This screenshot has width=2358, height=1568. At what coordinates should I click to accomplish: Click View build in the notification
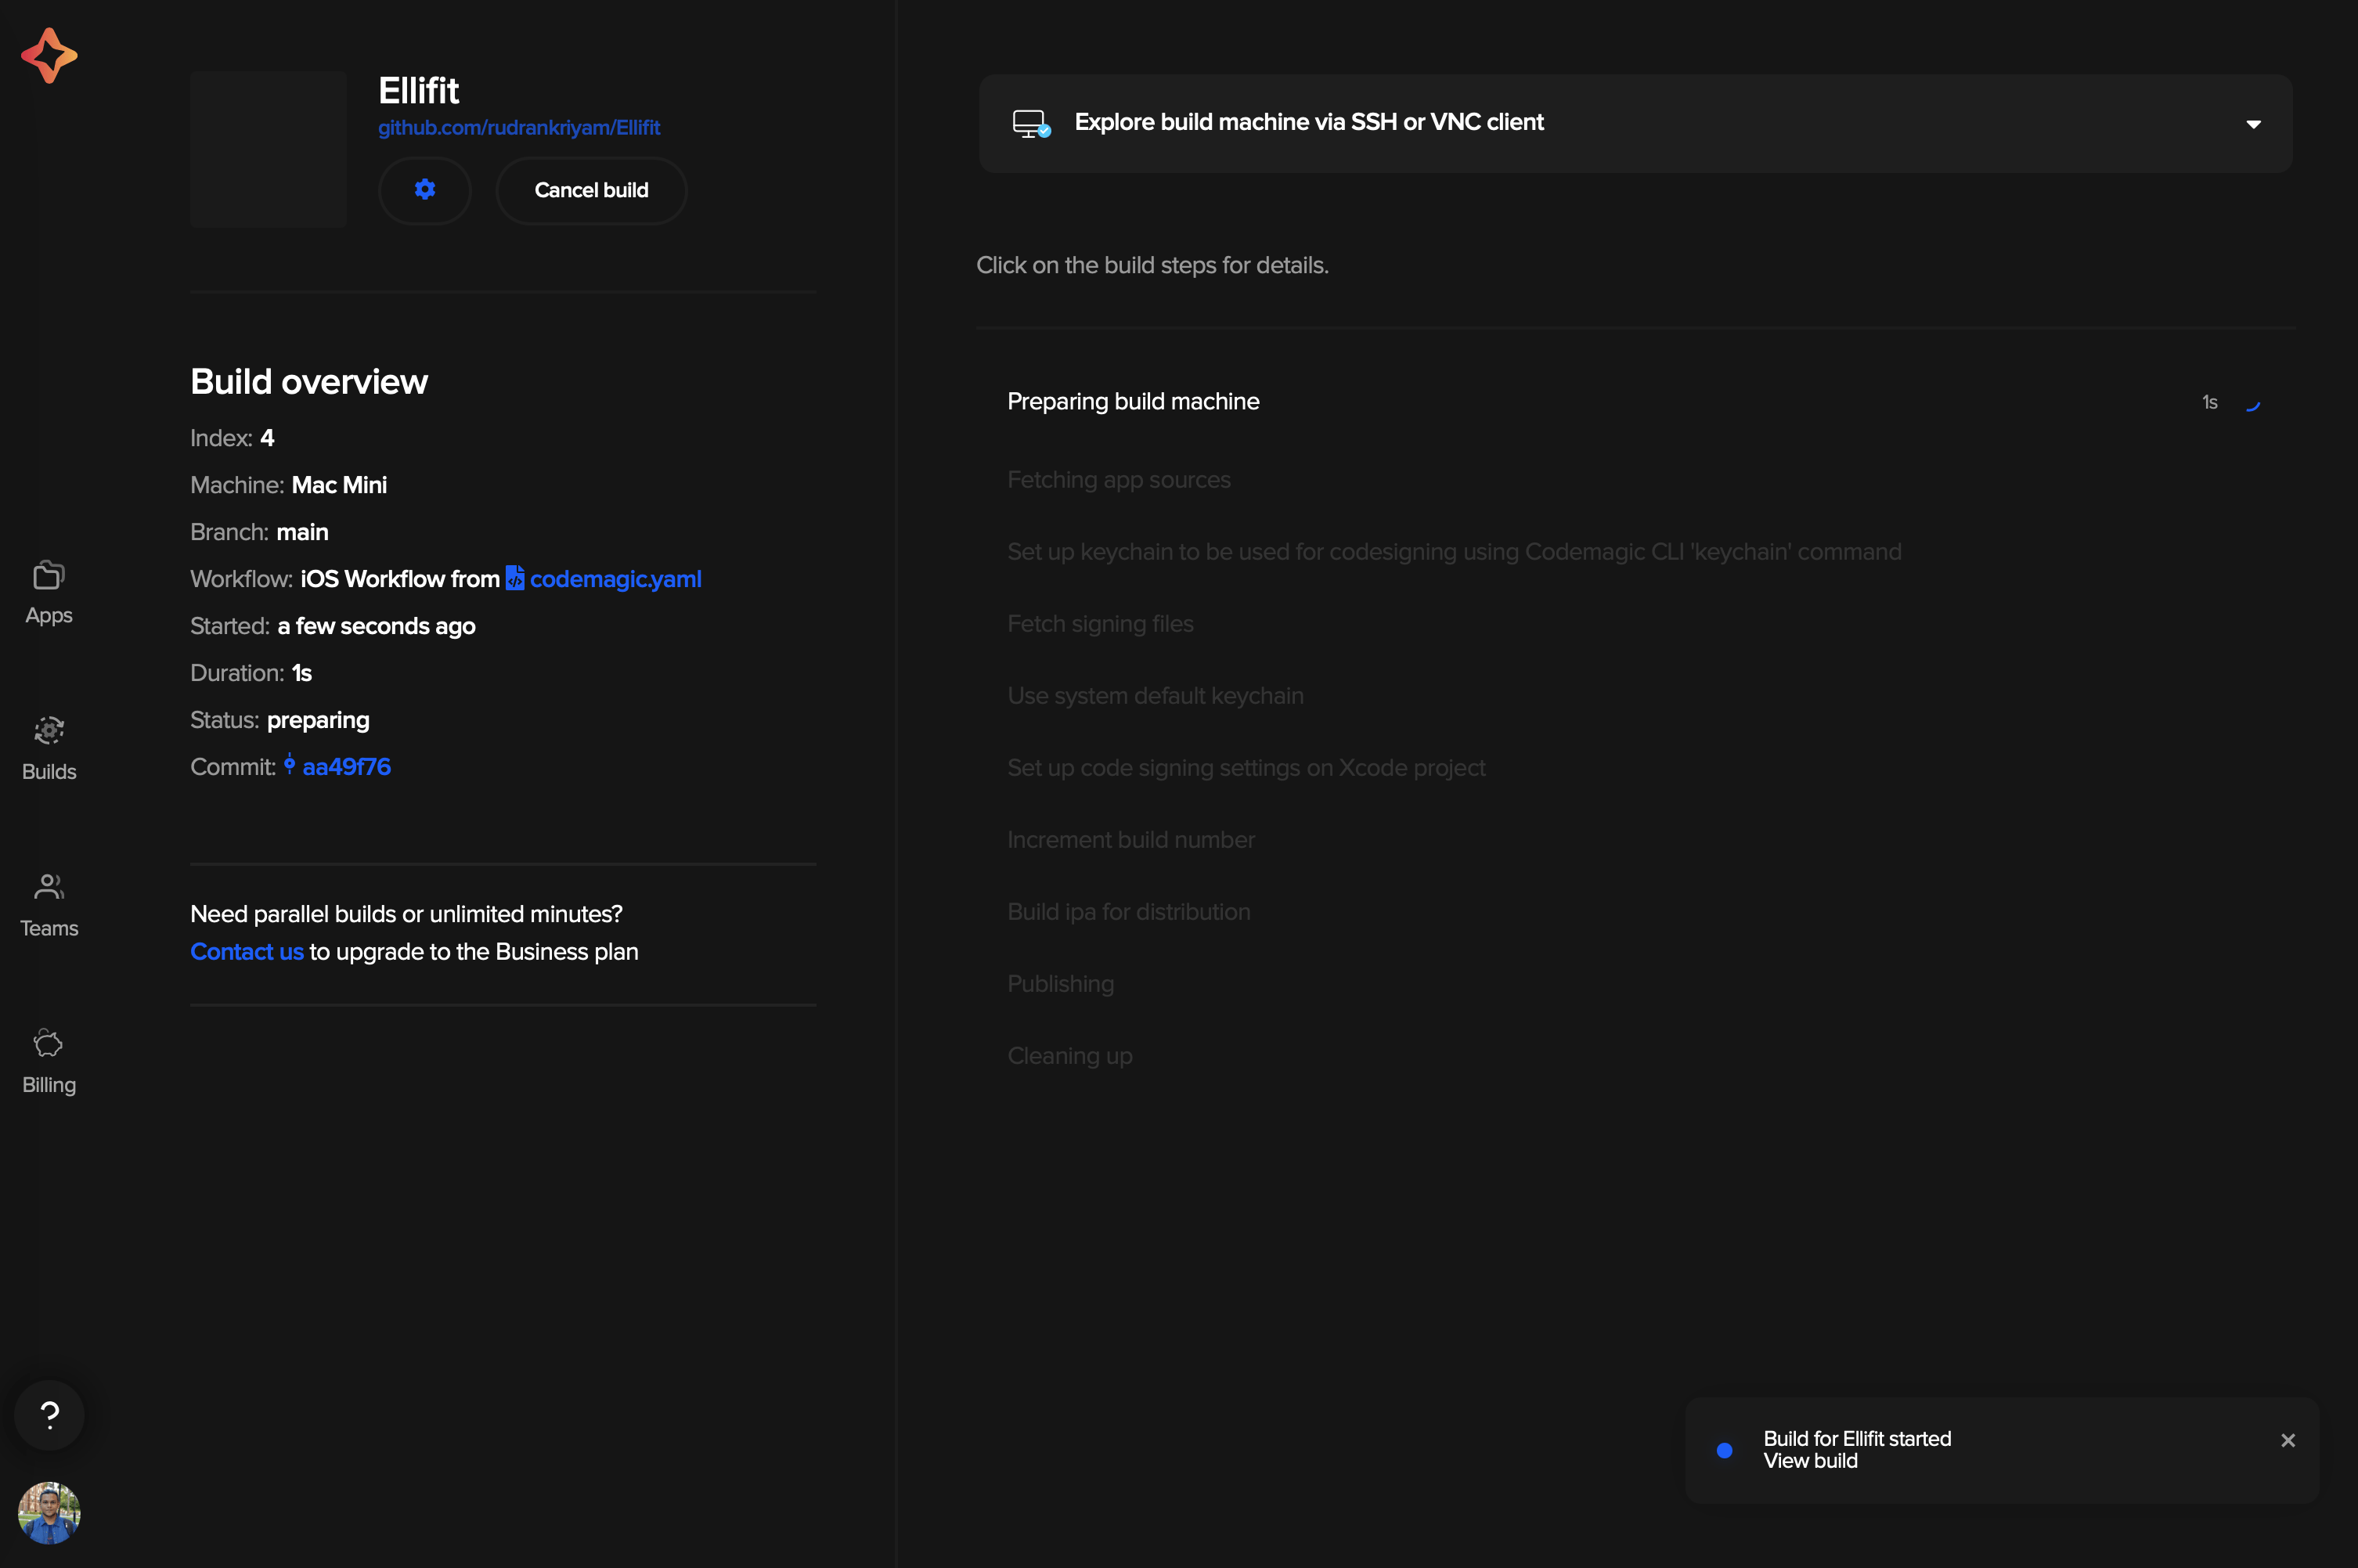[x=1810, y=1461]
